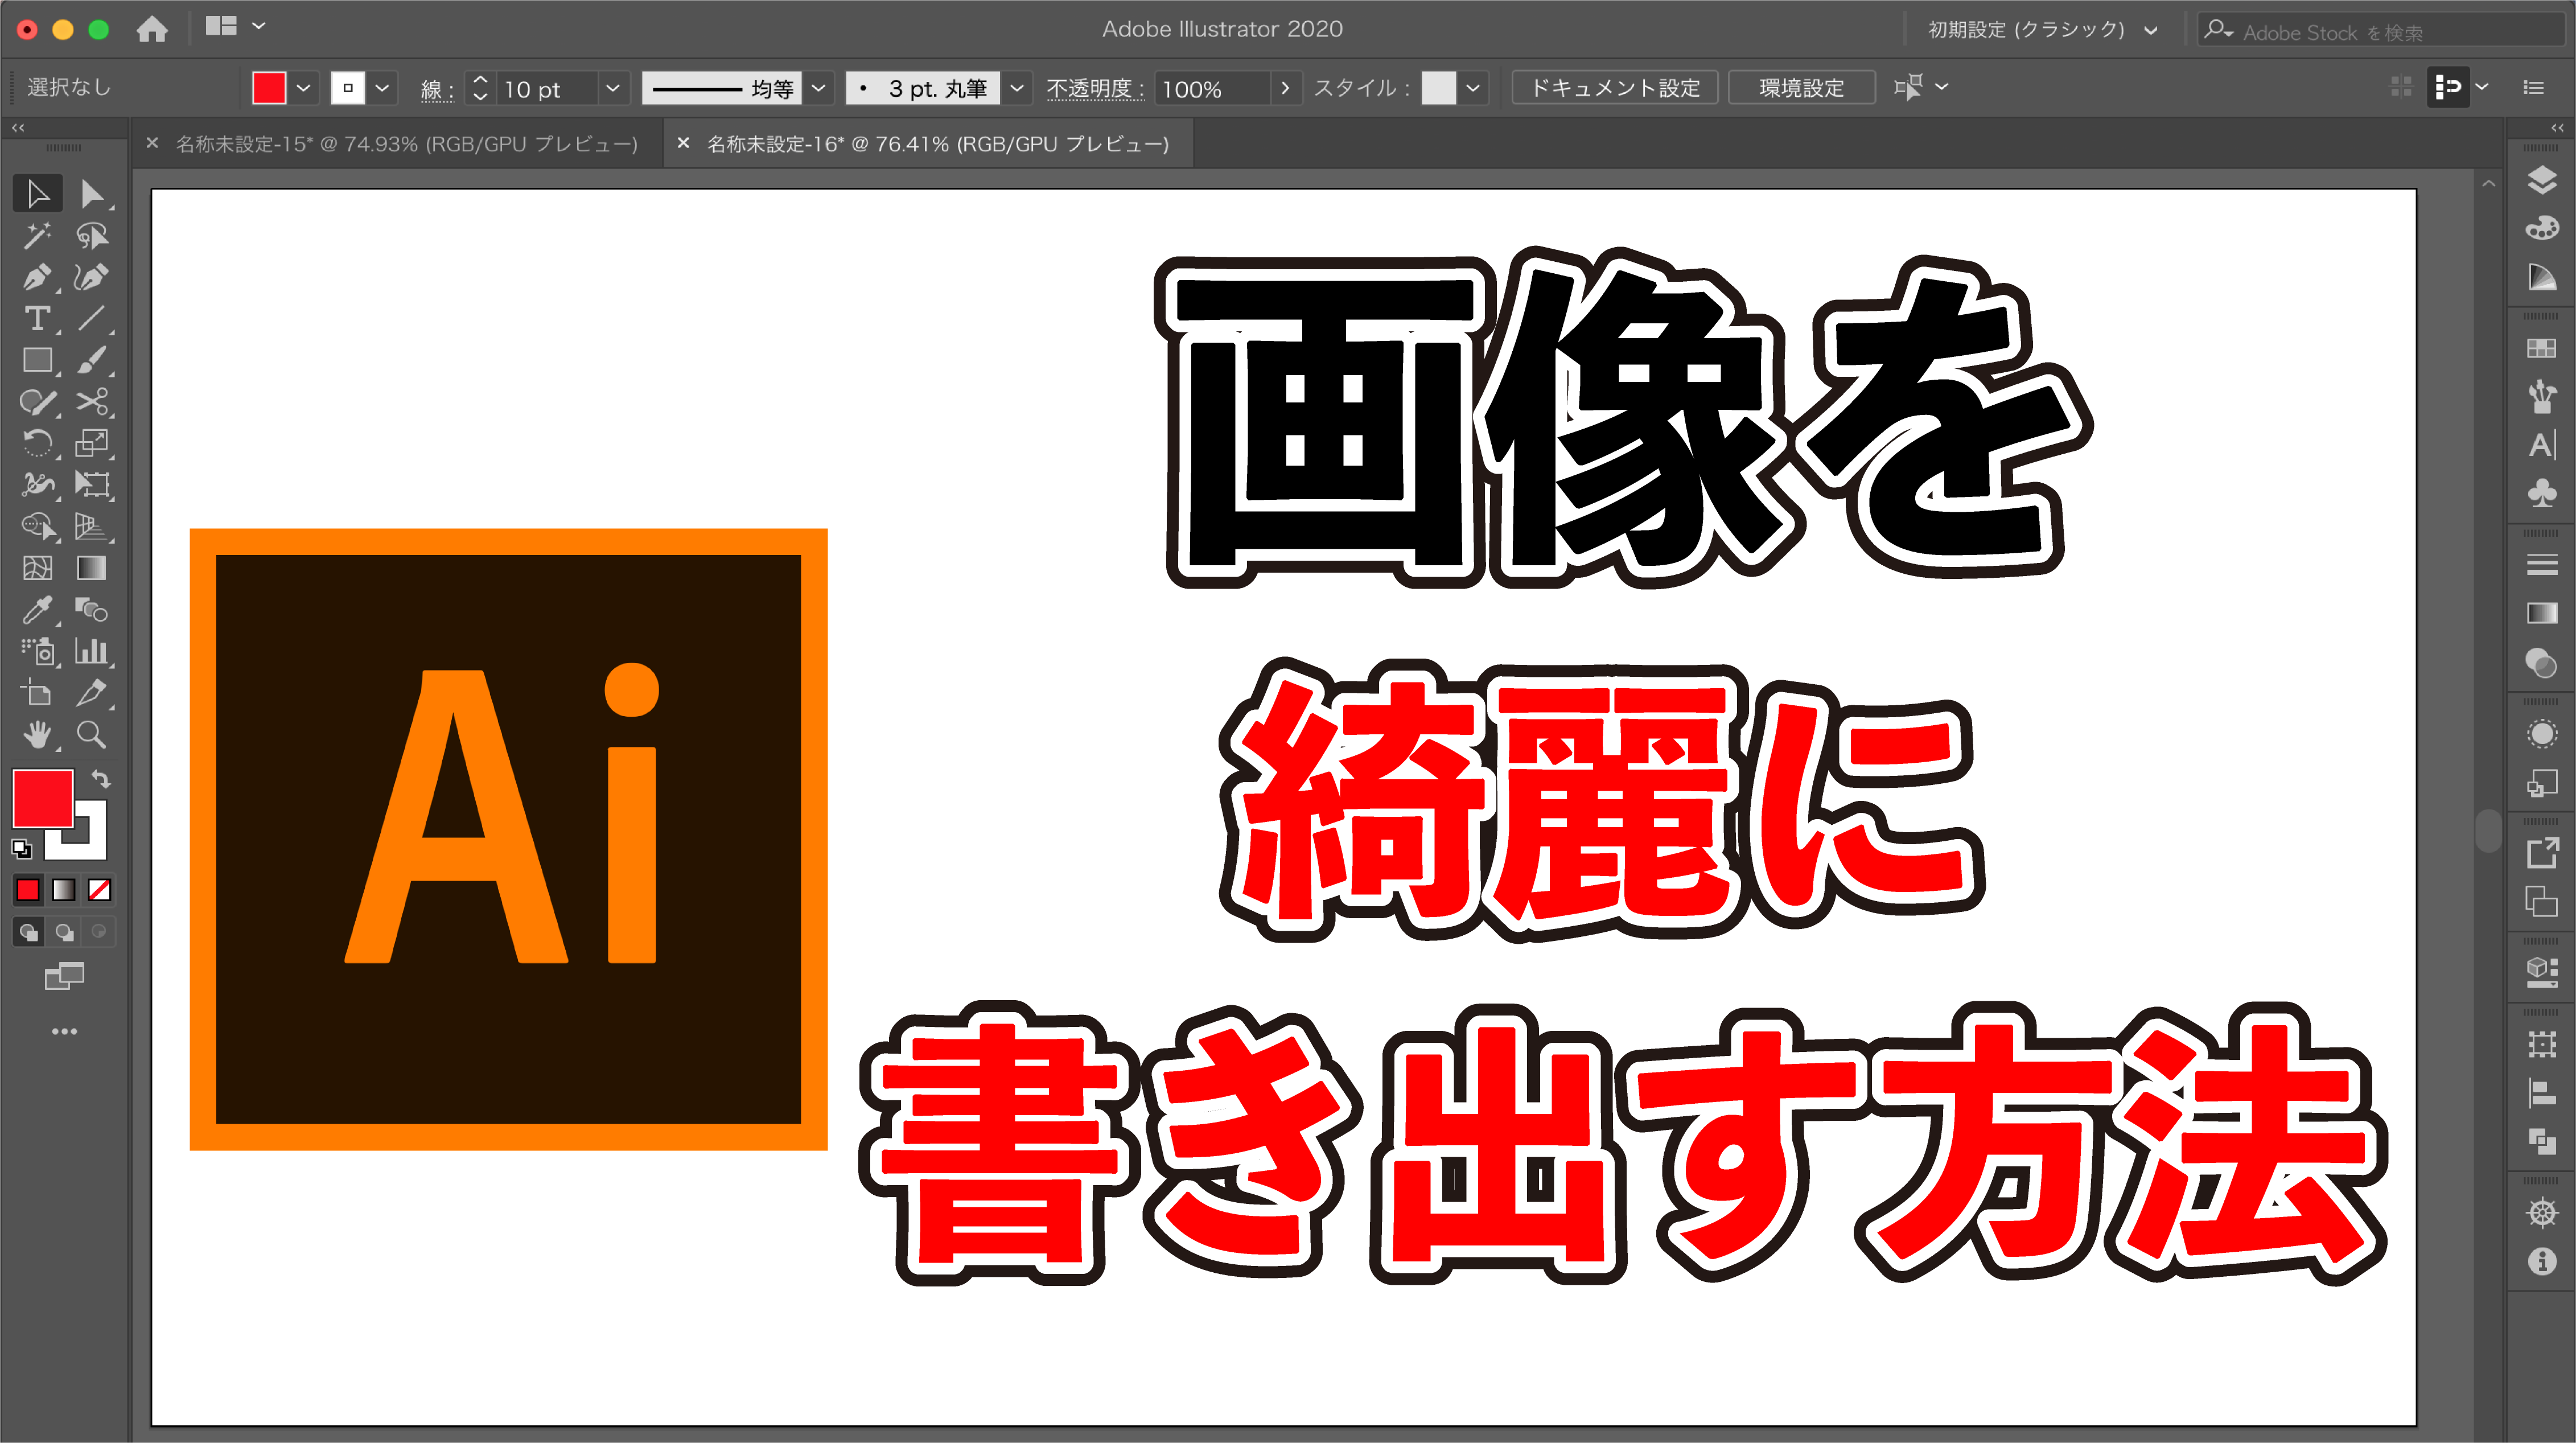Open the Symbols club-shaped panel icon

(x=2541, y=493)
